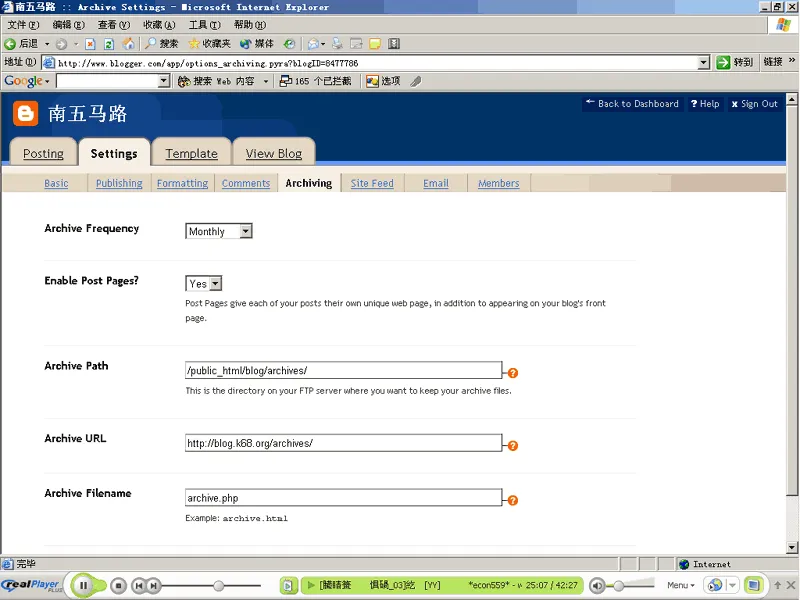Expand the address bar history dropdown
800x600 pixels.
point(701,61)
